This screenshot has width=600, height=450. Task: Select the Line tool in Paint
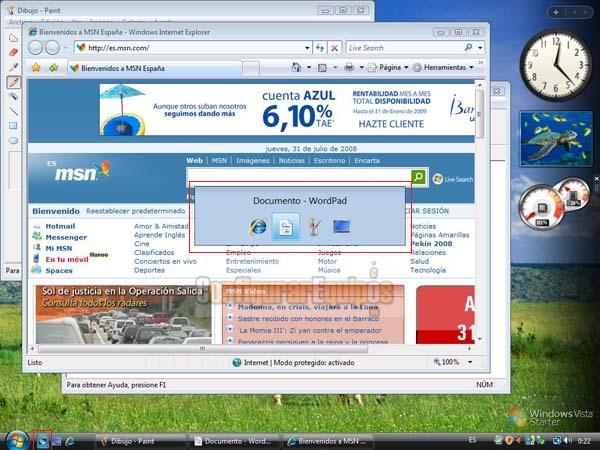coord(13,111)
